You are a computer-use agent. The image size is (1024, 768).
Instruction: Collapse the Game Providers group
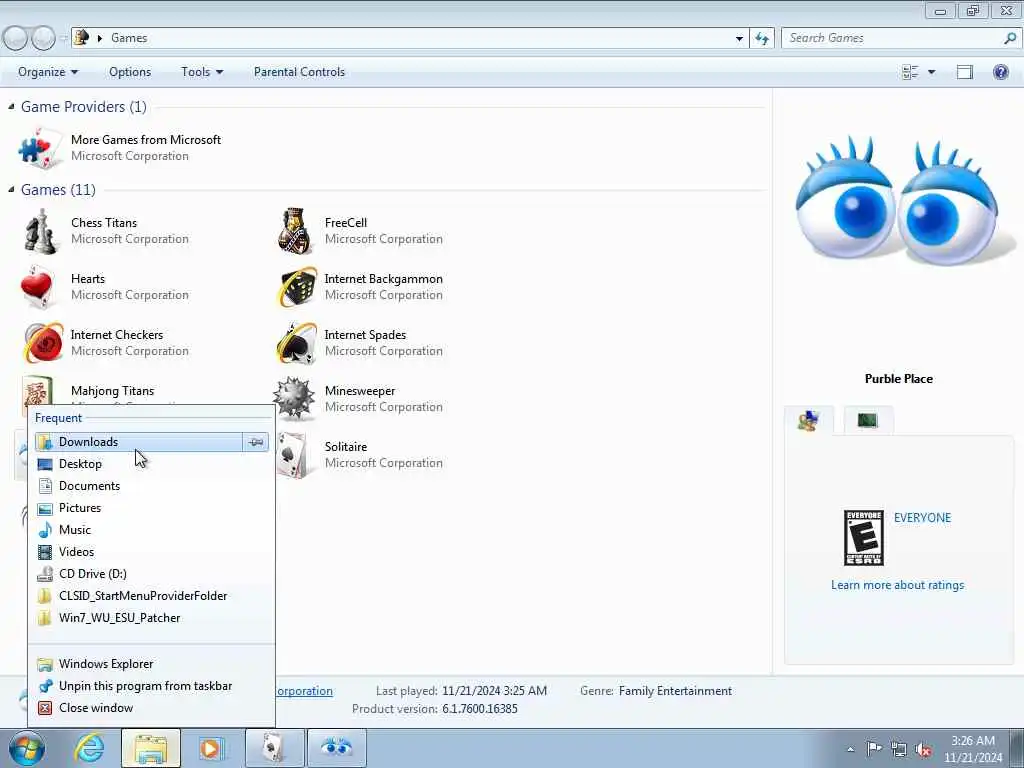11,106
